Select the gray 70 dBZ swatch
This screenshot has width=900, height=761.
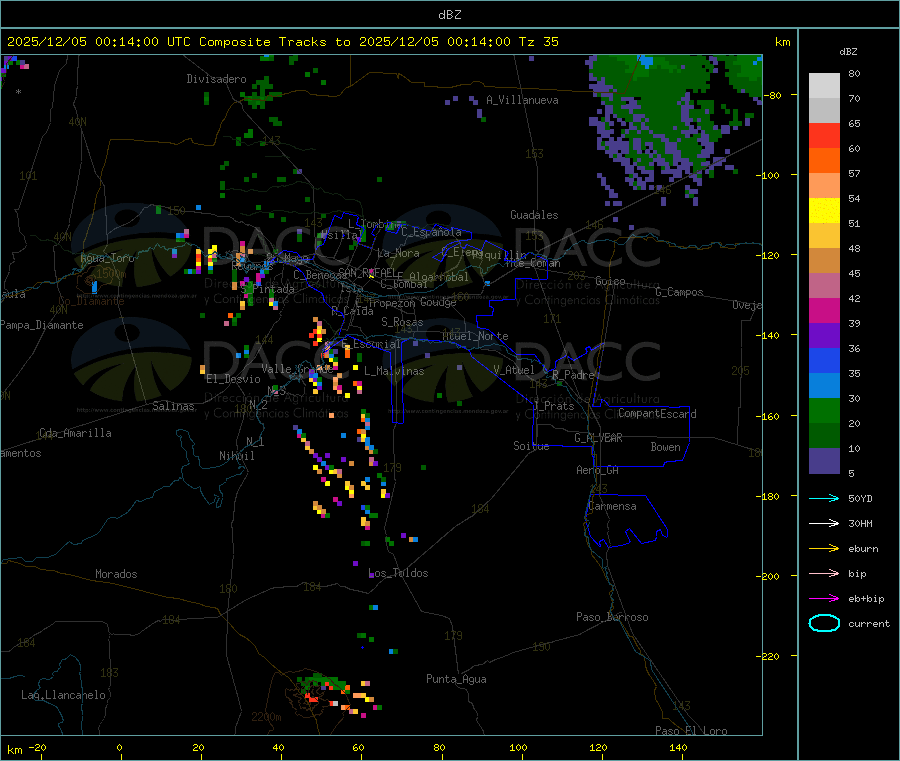[824, 111]
